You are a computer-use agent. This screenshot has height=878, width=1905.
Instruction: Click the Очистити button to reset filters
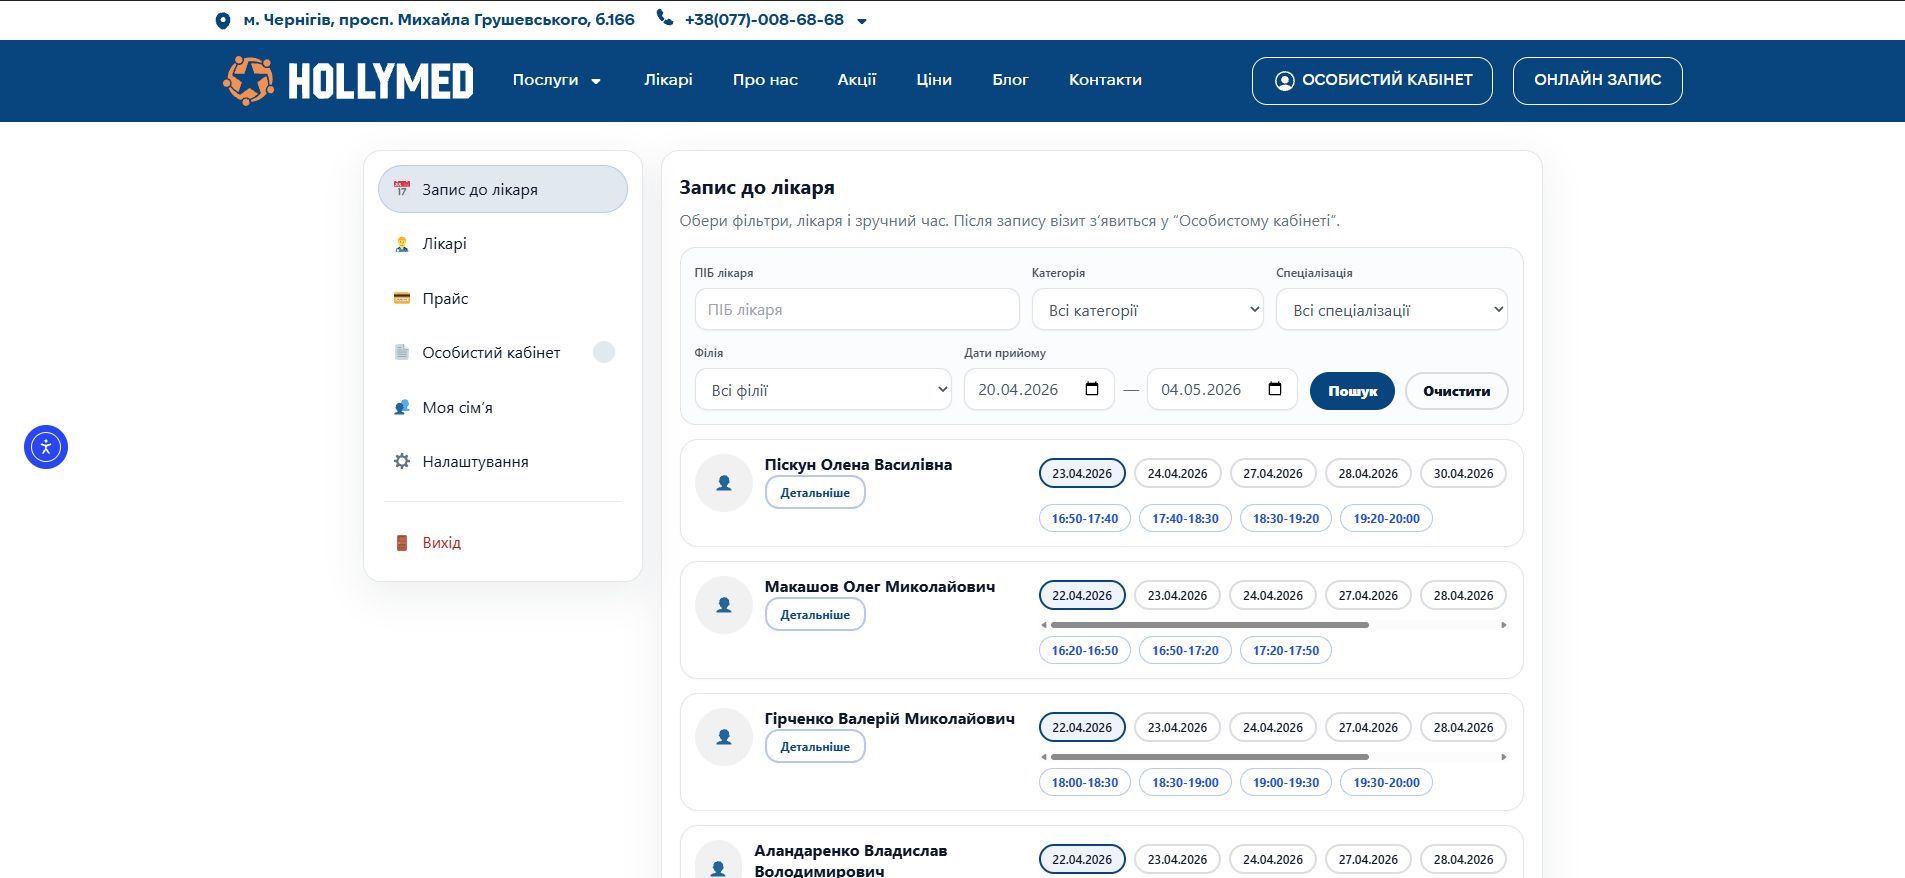tap(1456, 391)
